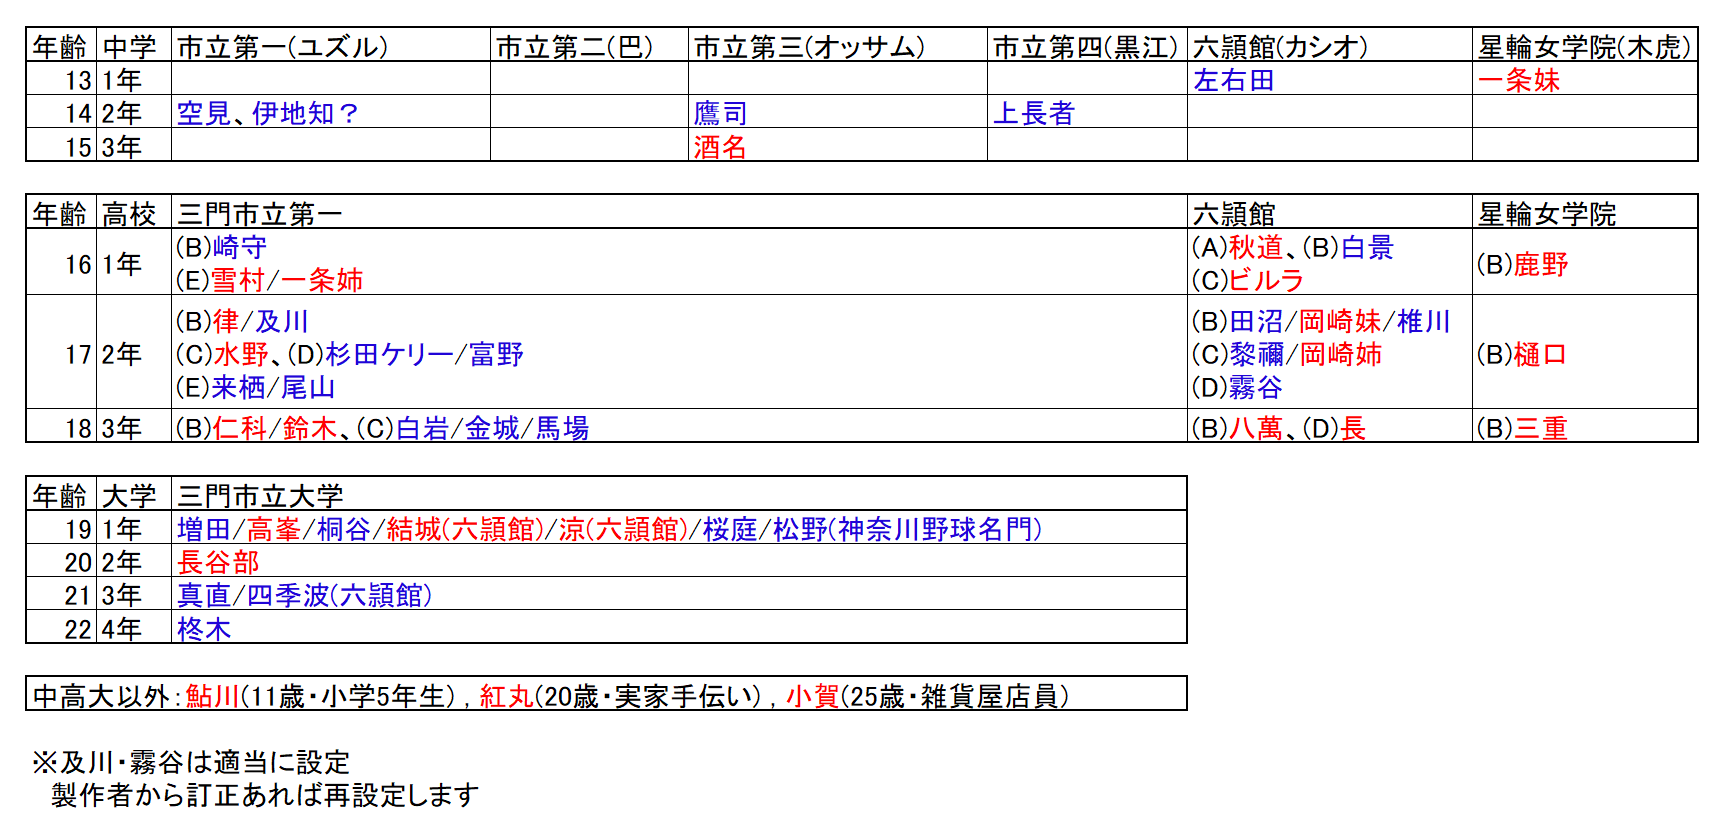The image size is (1726, 830).
Task: Click the age cell 16
Action: (x=62, y=262)
